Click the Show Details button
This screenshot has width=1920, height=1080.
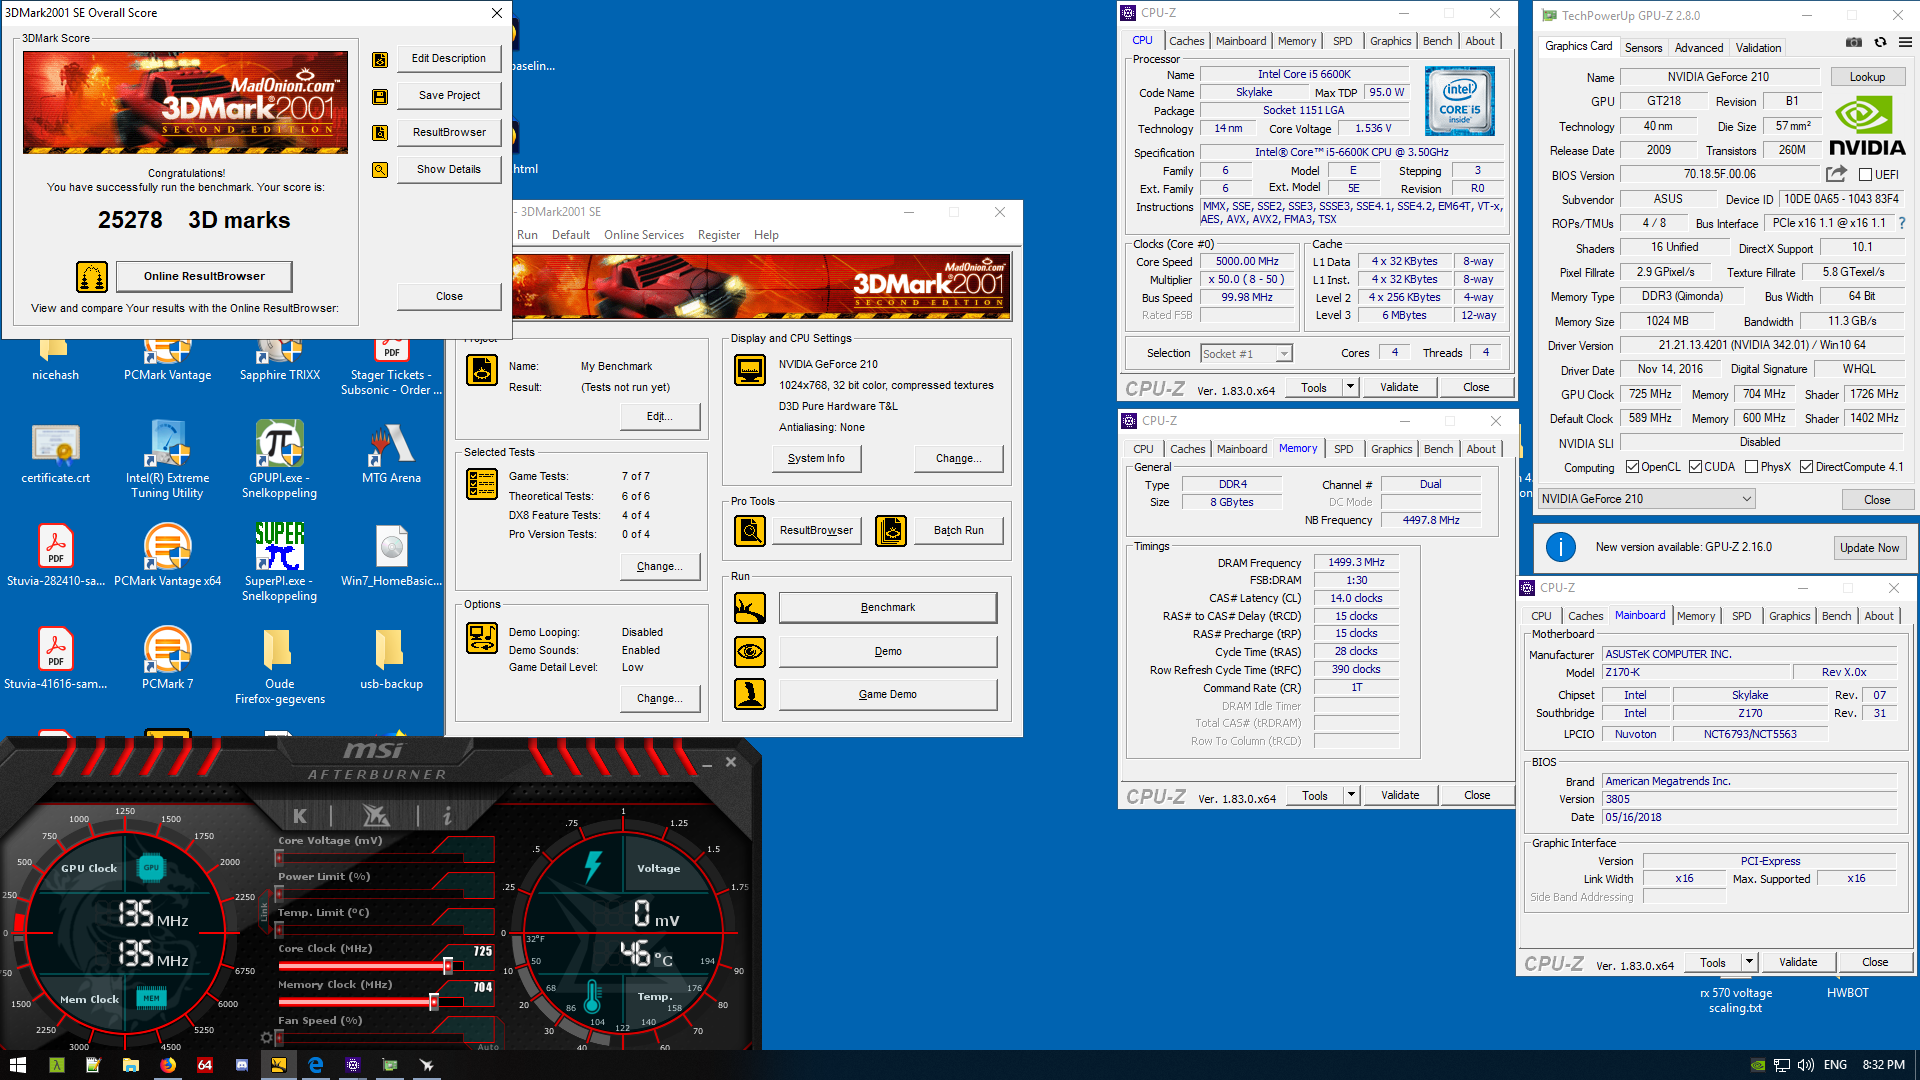click(x=449, y=170)
